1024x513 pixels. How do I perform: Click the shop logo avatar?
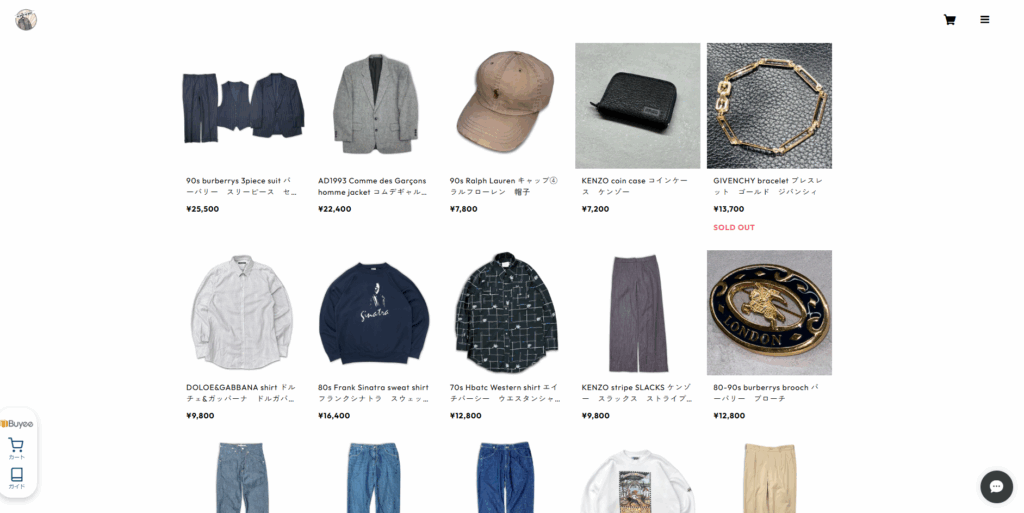(26, 20)
